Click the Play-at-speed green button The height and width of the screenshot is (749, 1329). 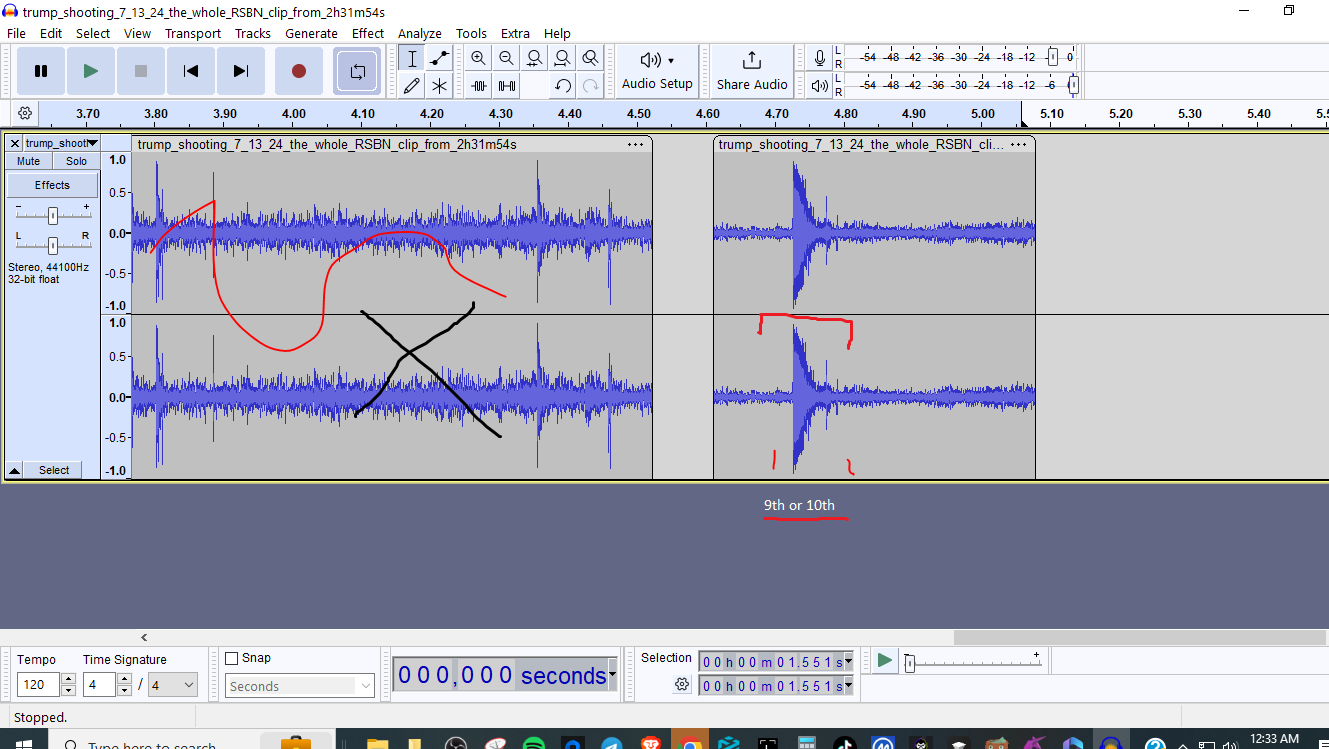[884, 660]
